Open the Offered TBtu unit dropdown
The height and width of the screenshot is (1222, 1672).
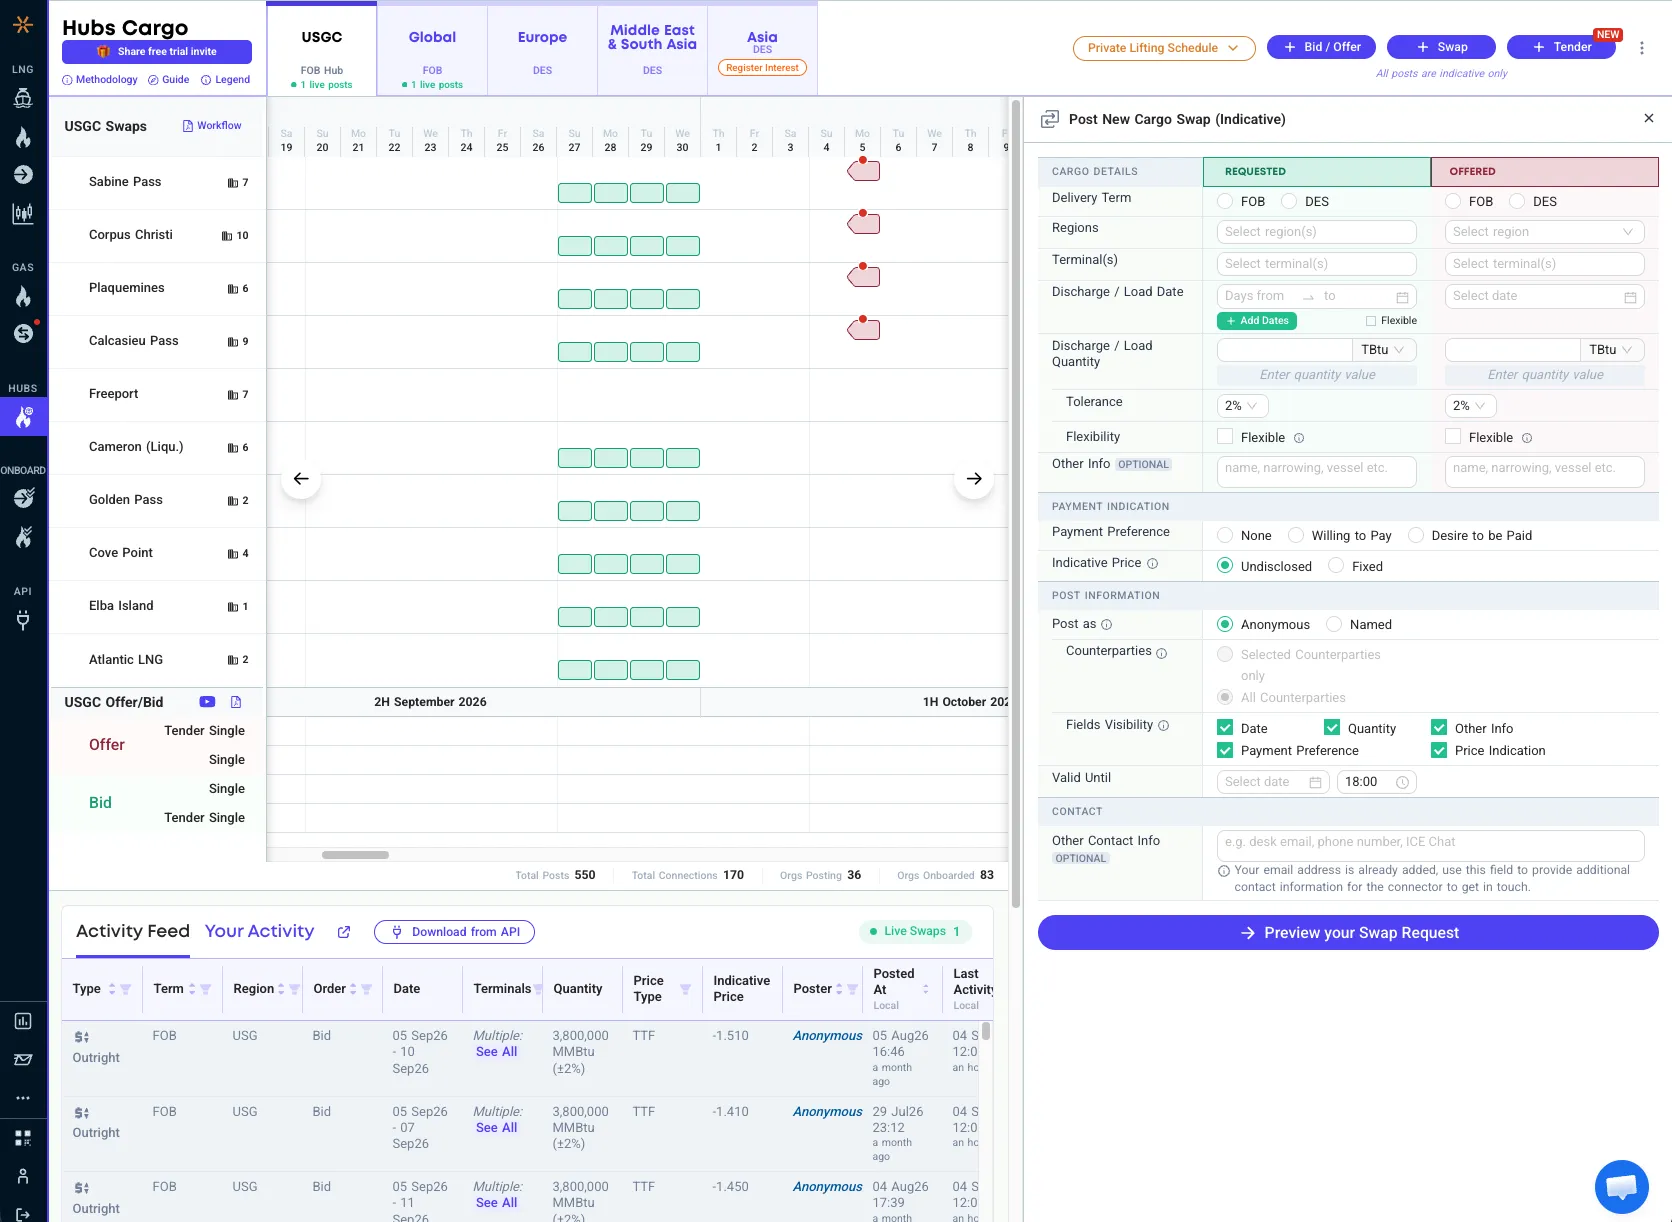click(1612, 350)
